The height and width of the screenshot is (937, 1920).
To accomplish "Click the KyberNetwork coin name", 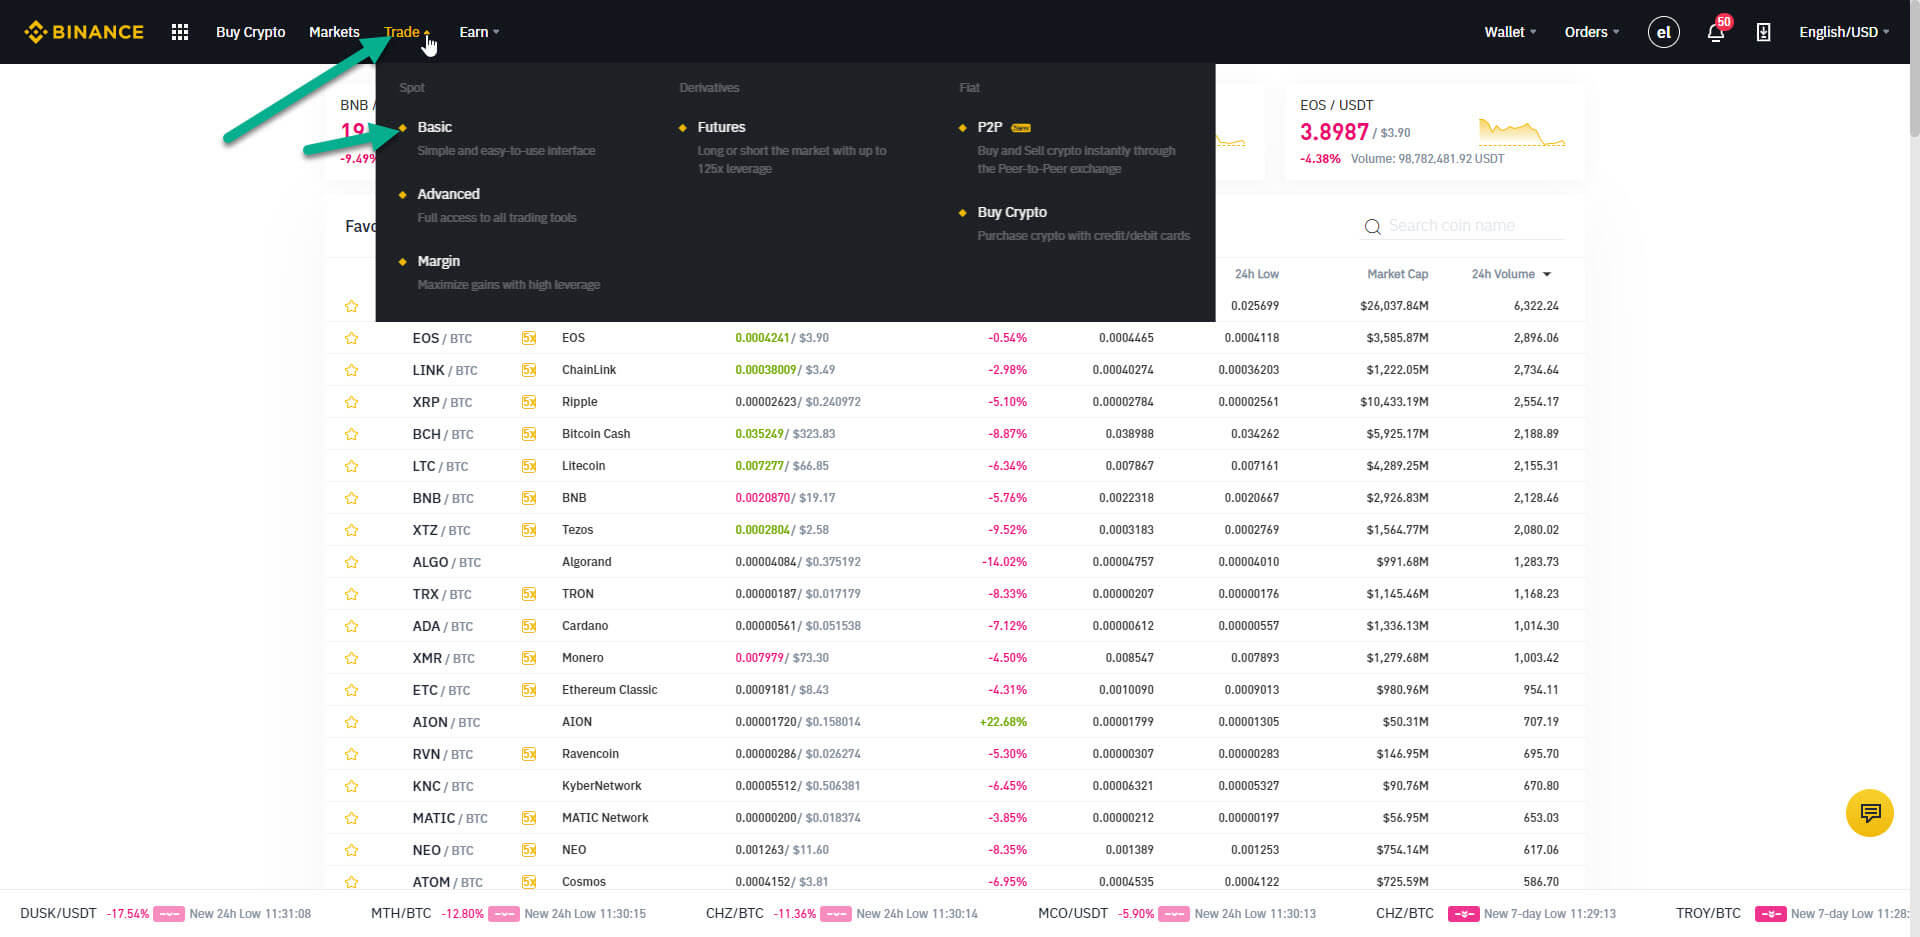I will click(601, 786).
